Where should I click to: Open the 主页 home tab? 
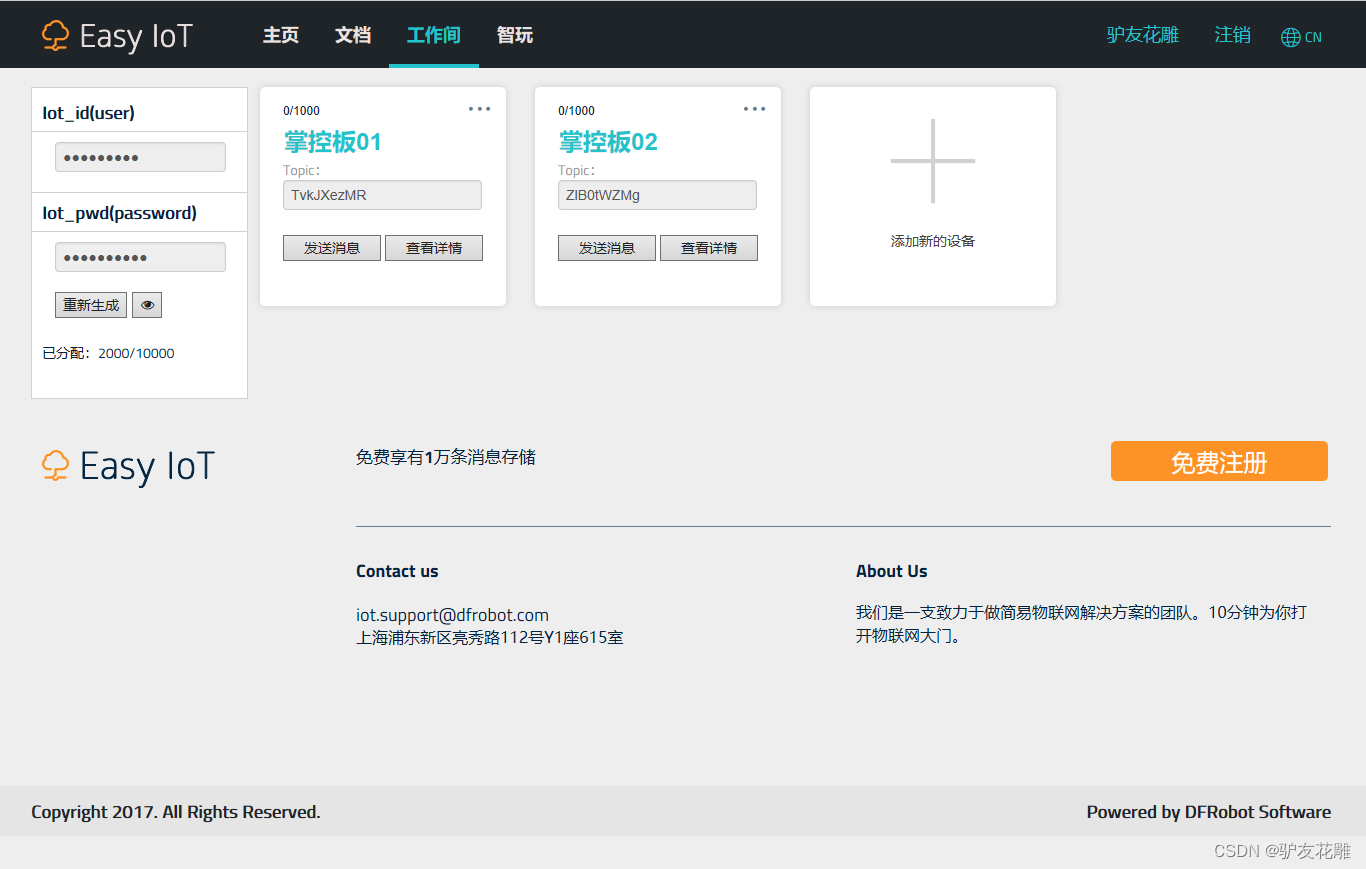281,35
